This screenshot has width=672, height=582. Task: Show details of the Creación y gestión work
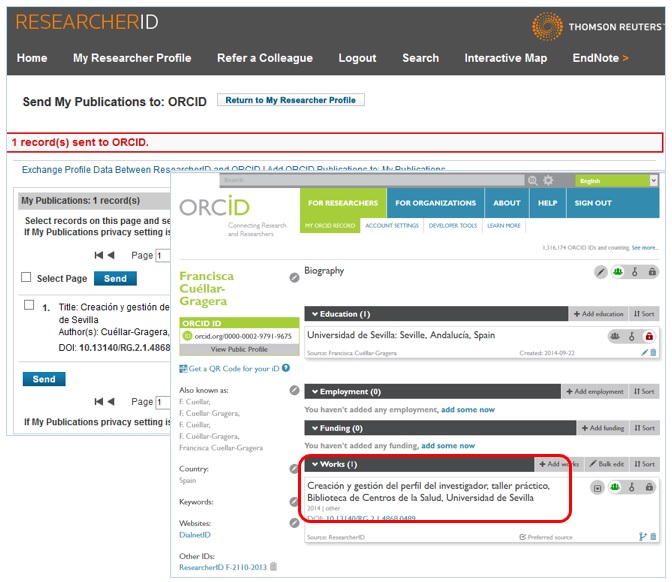(597, 488)
